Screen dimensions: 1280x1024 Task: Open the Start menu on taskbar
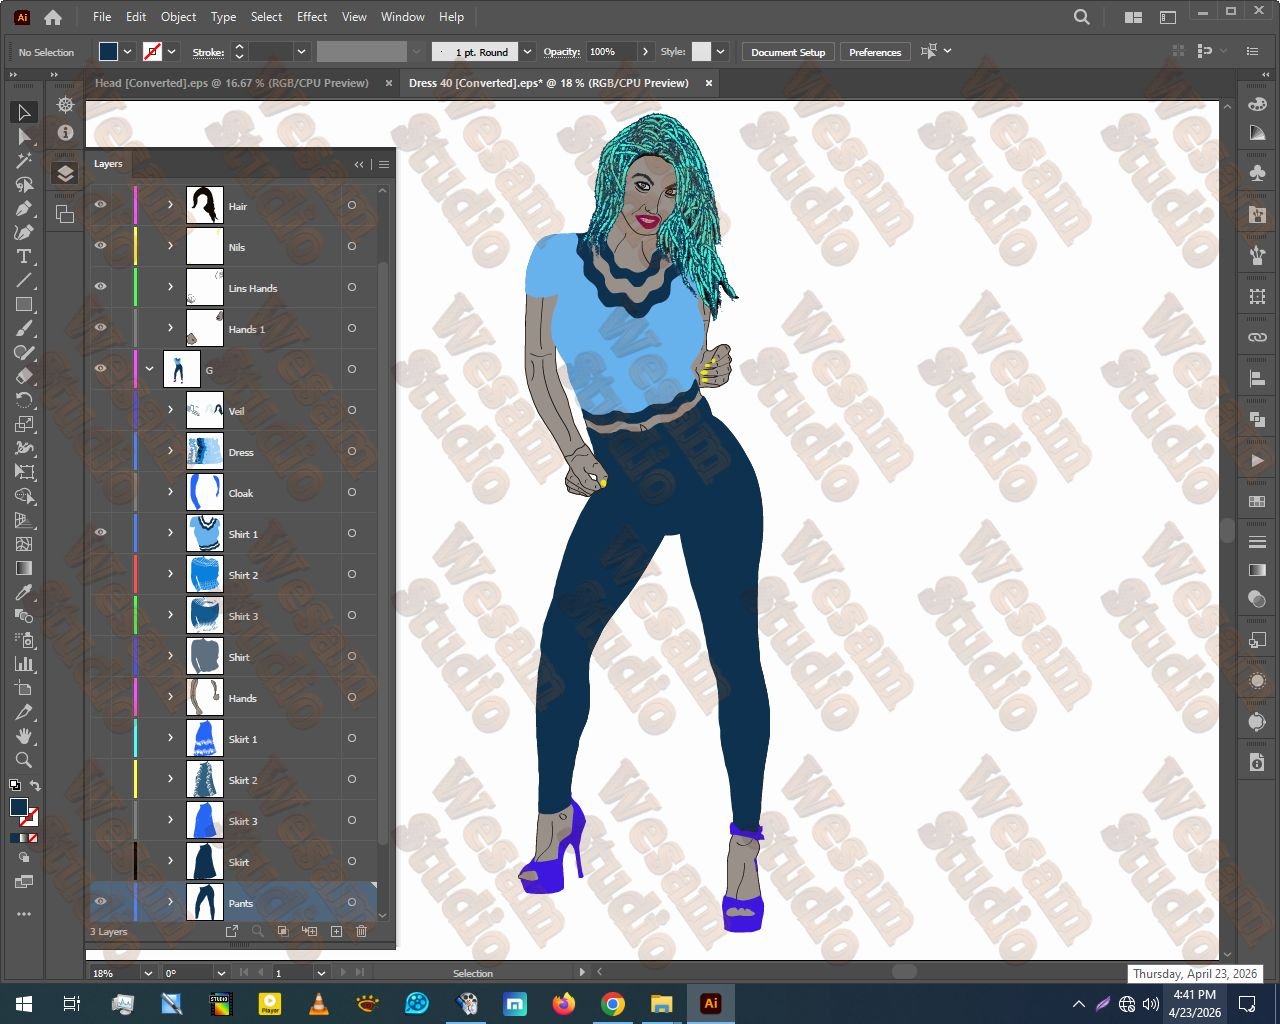(23, 1003)
